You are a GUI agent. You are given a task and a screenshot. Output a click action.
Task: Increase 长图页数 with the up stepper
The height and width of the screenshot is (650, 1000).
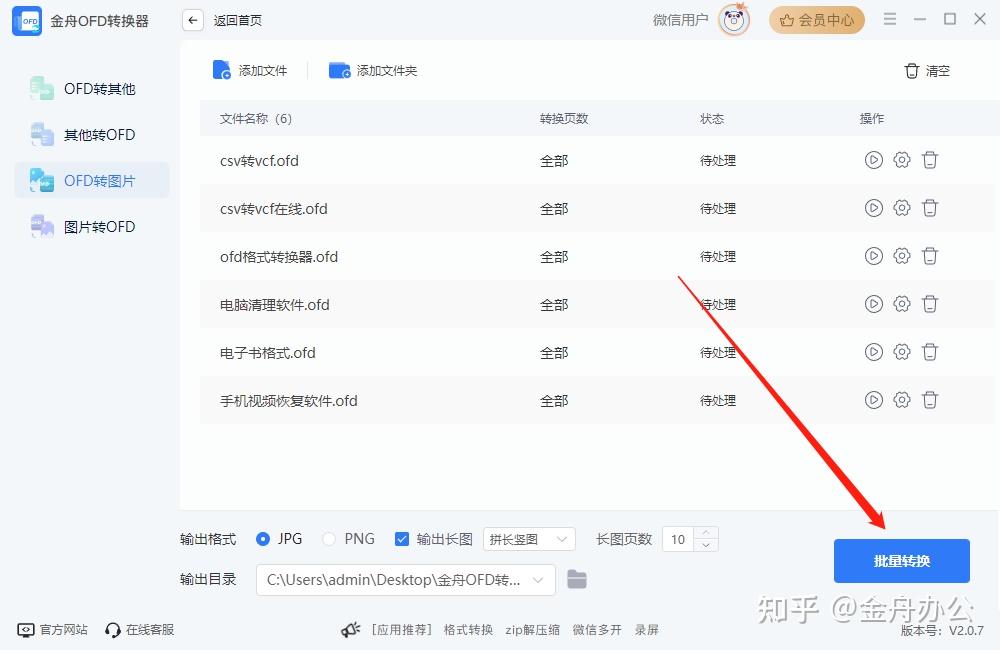pos(706,533)
